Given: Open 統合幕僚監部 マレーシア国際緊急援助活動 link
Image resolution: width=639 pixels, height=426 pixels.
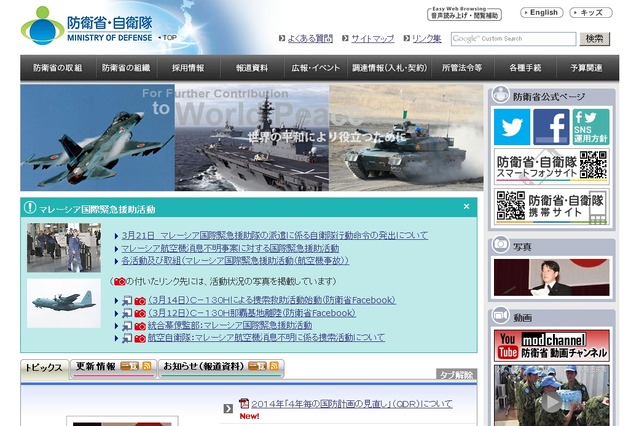Looking at the screenshot, I should point(230,326).
